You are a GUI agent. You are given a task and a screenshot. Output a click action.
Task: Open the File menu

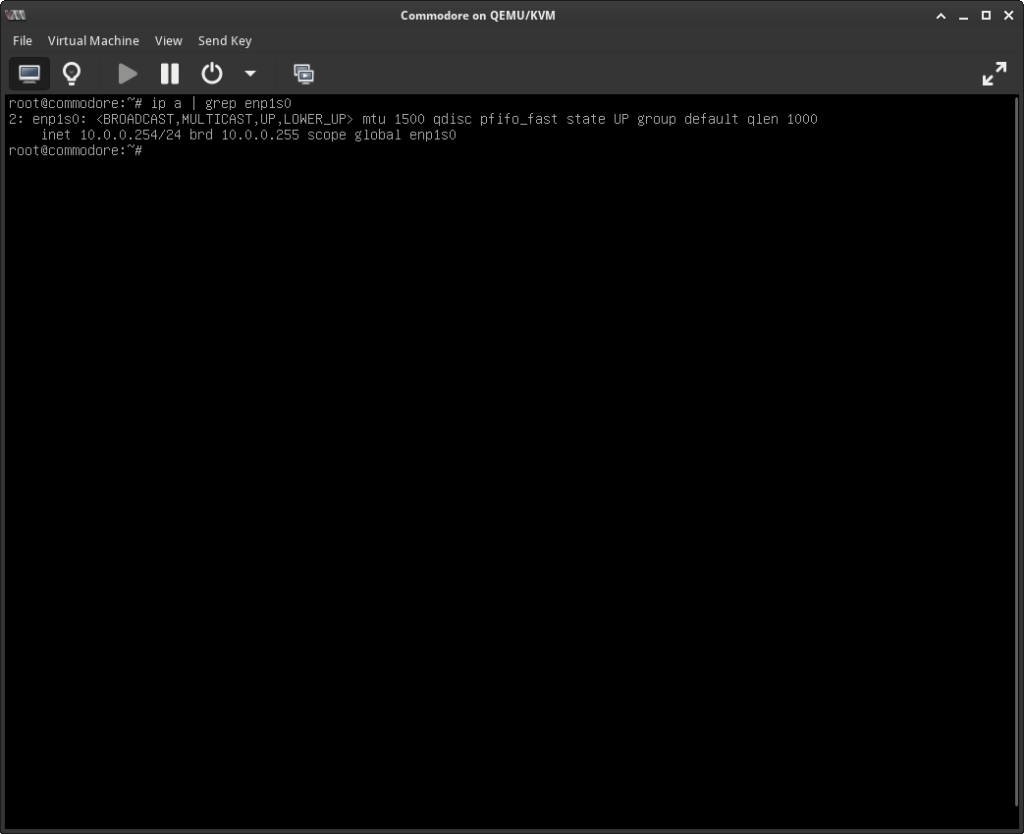pyautogui.click(x=22, y=41)
